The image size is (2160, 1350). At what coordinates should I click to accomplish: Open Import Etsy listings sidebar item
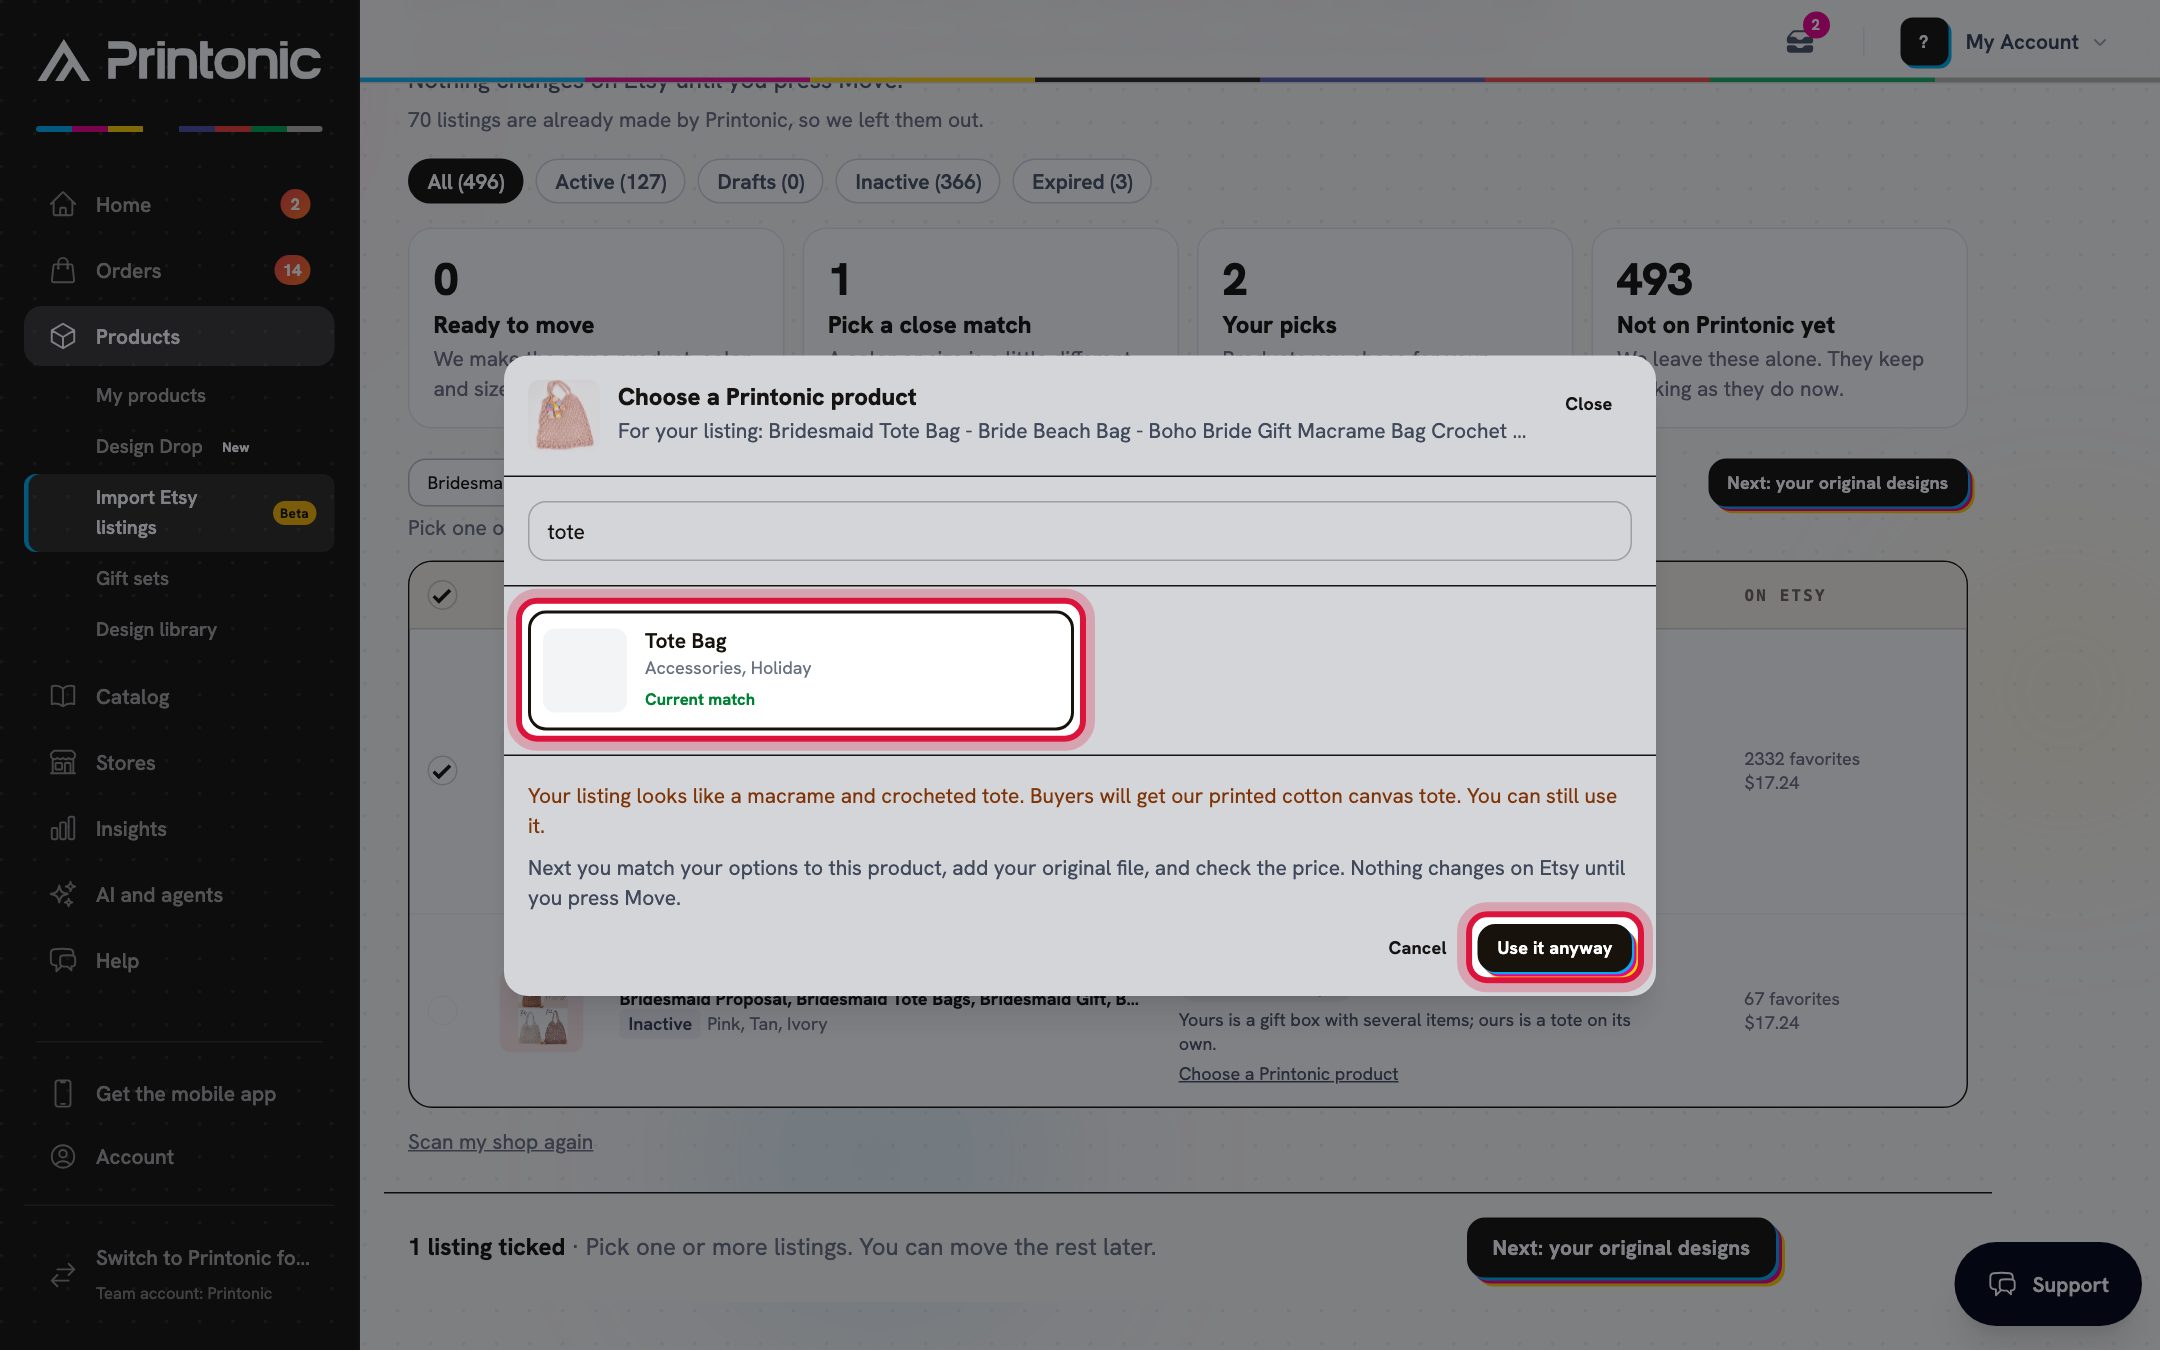click(180, 512)
